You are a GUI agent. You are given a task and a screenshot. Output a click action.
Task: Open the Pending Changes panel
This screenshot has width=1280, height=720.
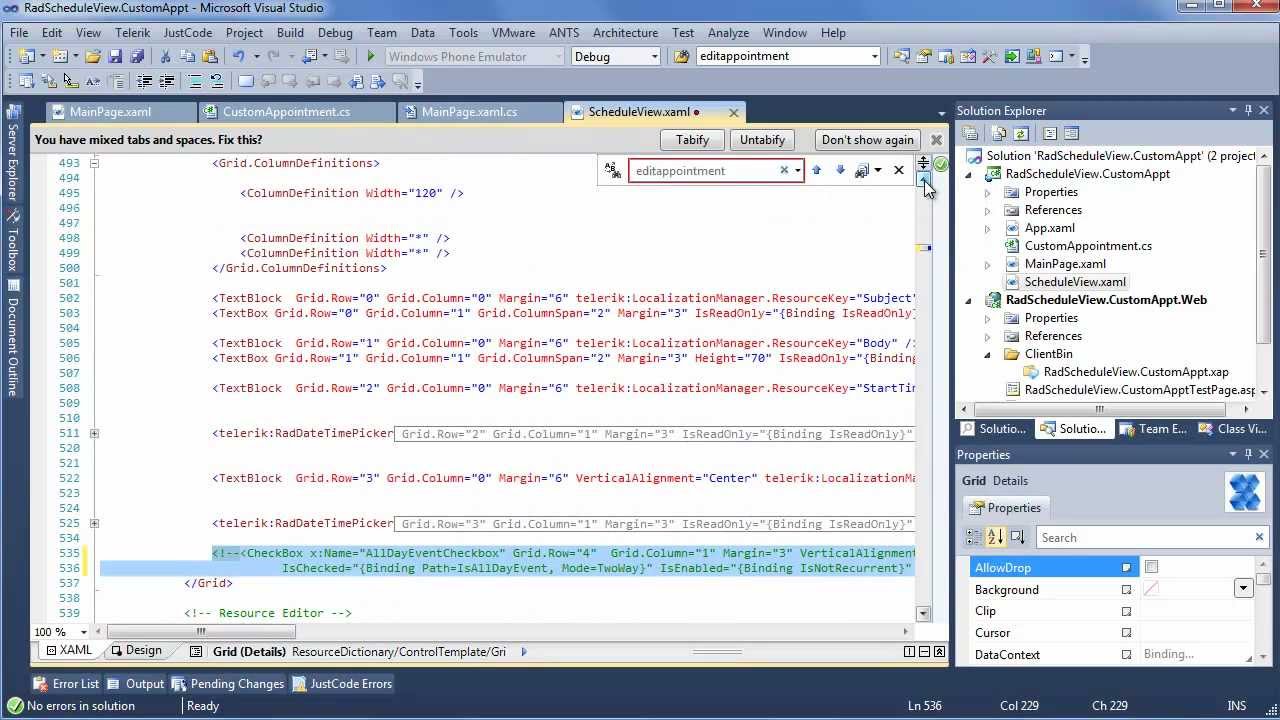[x=227, y=684]
